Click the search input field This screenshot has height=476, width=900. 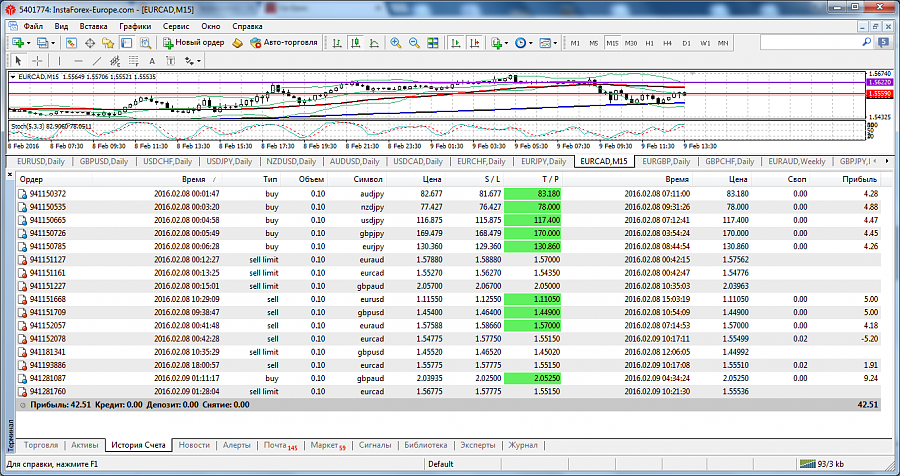click(x=810, y=42)
